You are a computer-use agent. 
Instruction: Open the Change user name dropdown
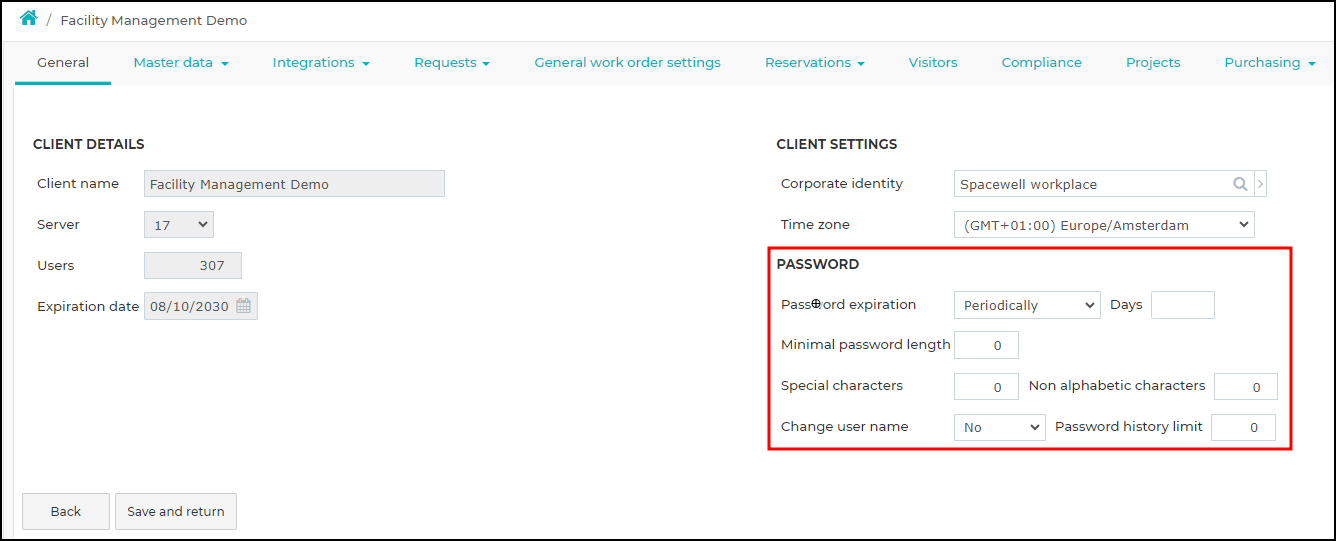pyautogui.click(x=1000, y=427)
